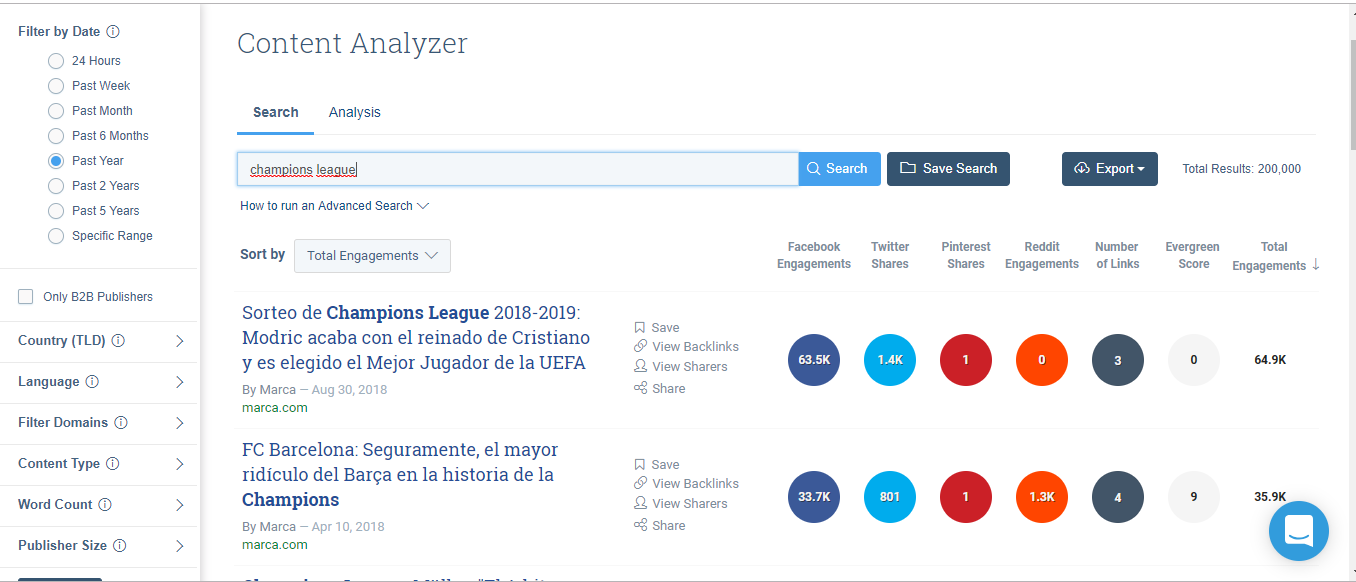
Task: Click the warning info icon beside Filter Domains
Action: click(121, 423)
